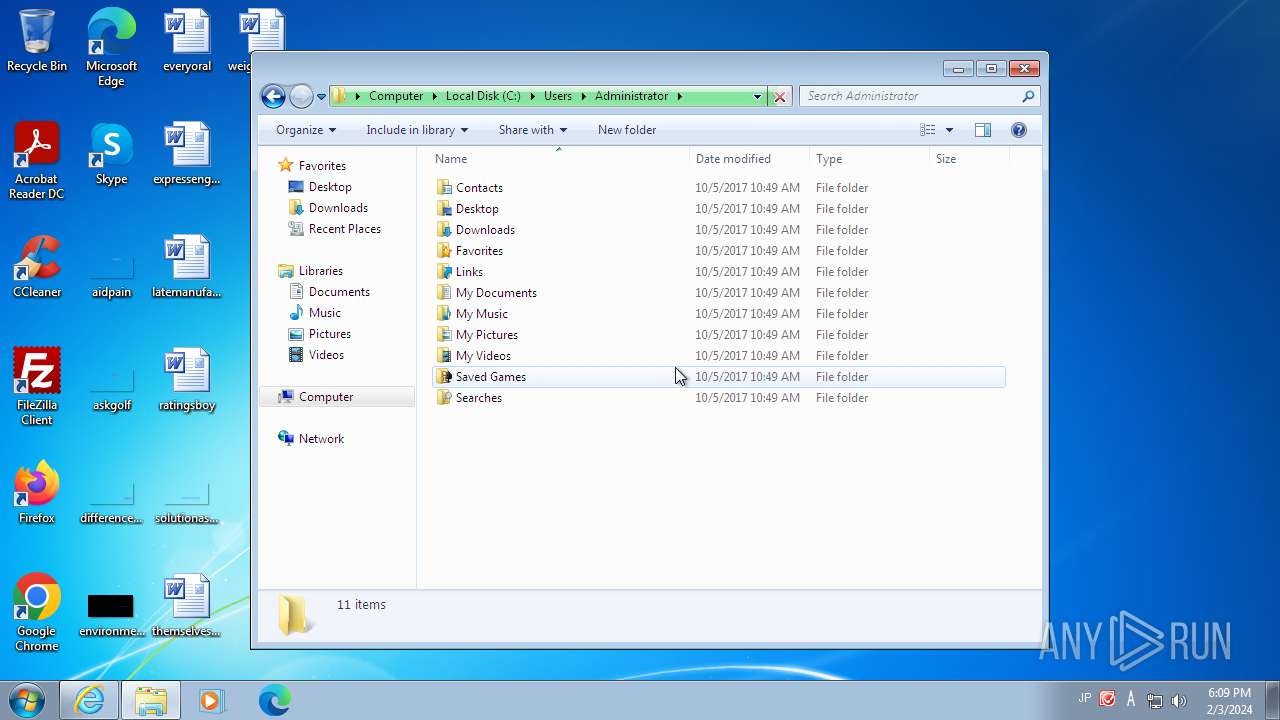Open the Organize menu
Image resolution: width=1280 pixels, height=720 pixels.
pyautogui.click(x=306, y=130)
